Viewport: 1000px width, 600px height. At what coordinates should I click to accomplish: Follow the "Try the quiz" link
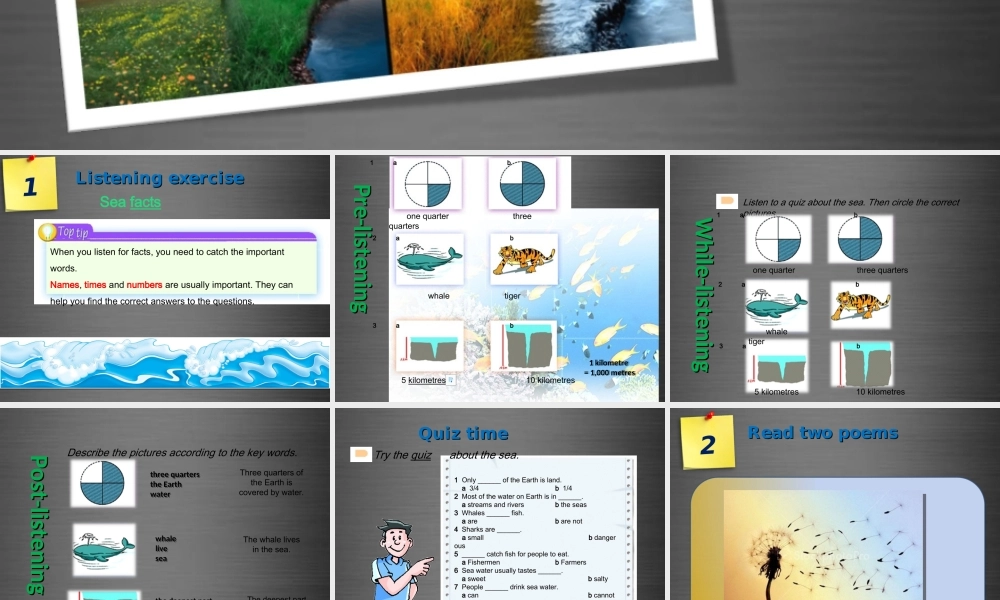(402, 456)
